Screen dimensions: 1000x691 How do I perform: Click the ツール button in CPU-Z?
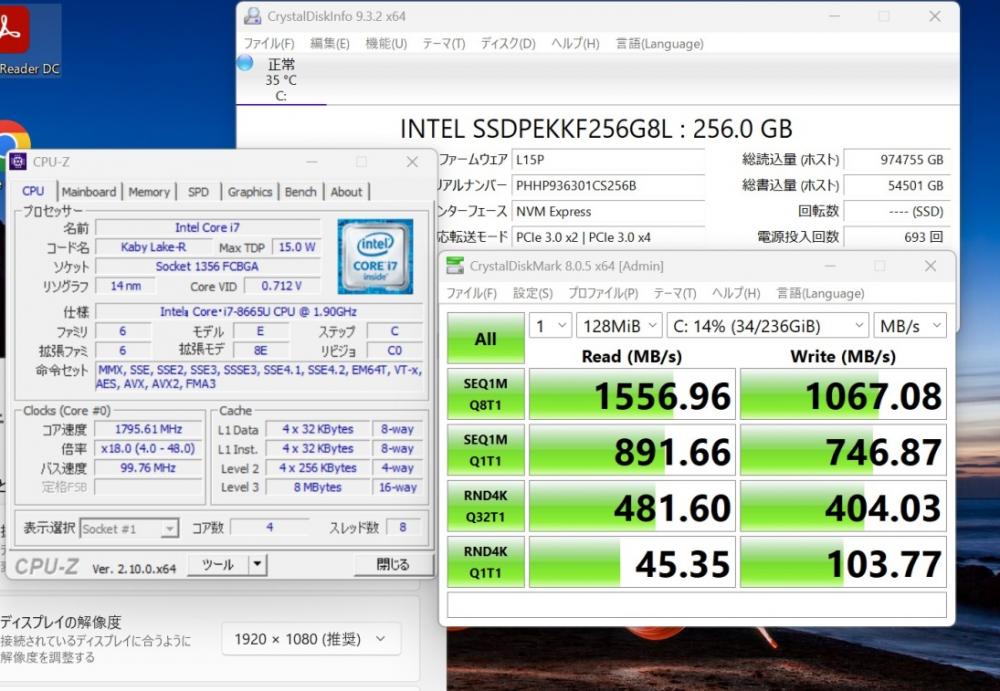click(x=218, y=565)
